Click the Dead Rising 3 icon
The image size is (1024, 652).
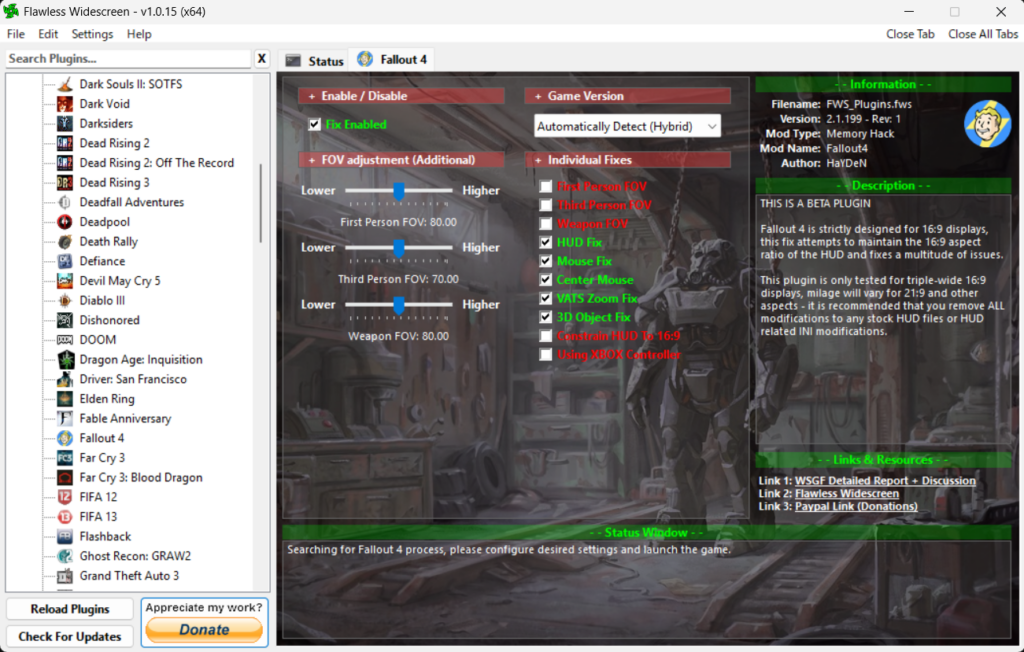(x=65, y=182)
